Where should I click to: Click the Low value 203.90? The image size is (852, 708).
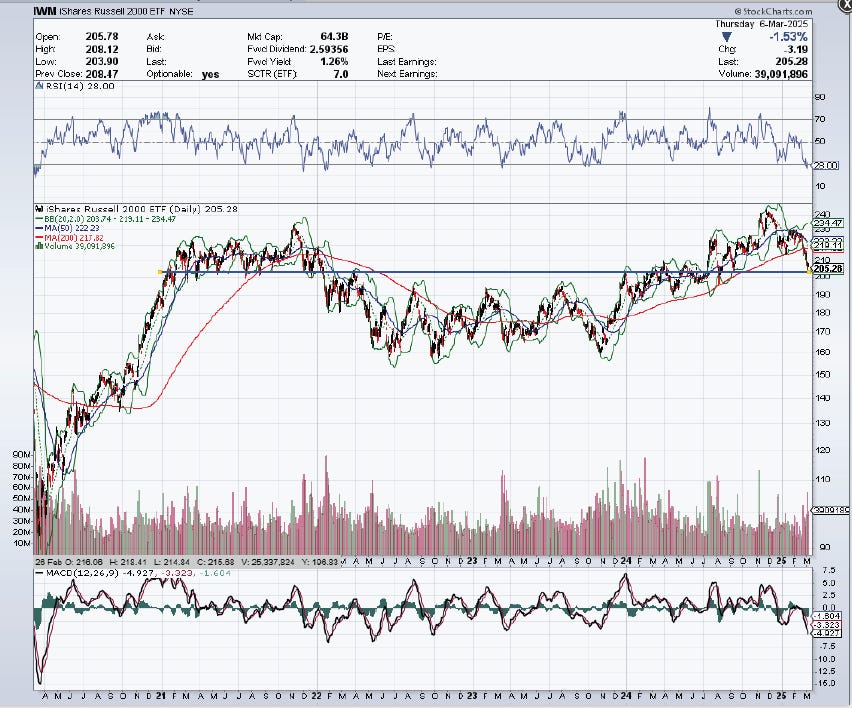(102, 61)
